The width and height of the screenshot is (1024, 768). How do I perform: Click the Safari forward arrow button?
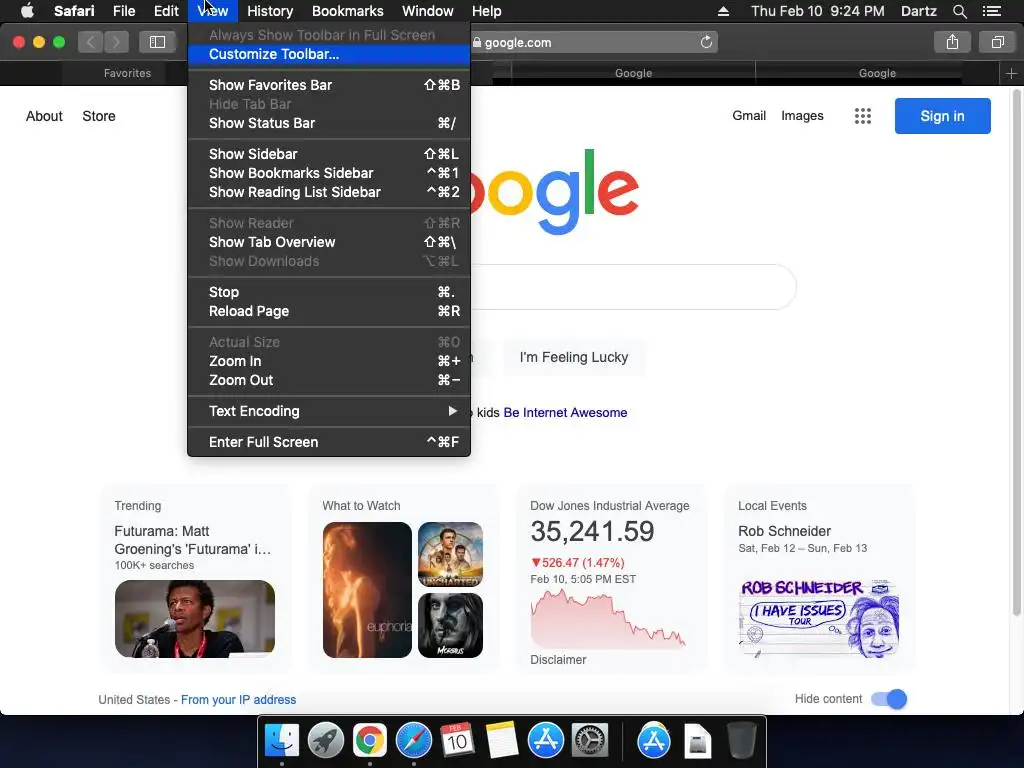coord(116,42)
